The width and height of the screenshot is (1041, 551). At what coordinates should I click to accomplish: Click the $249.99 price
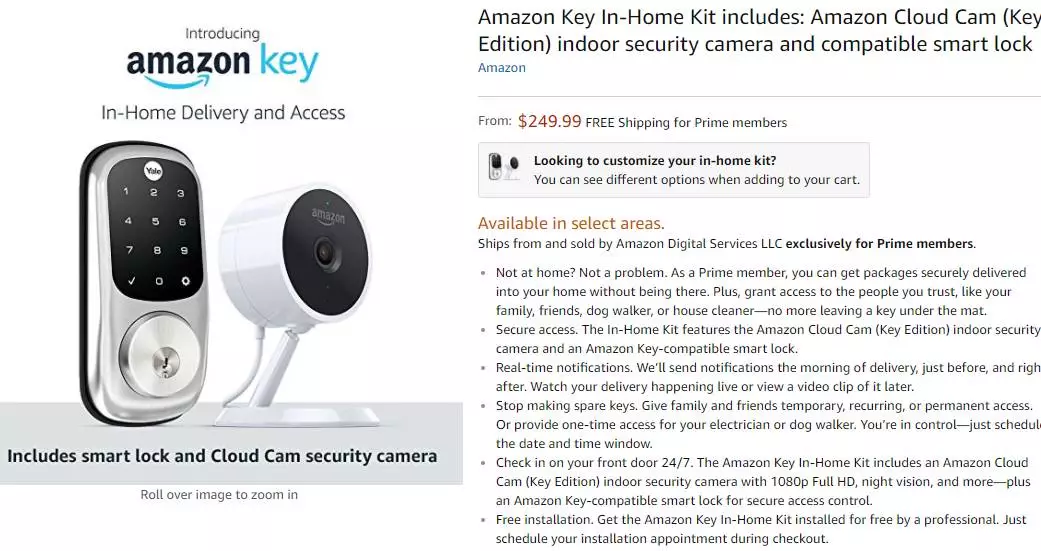tap(549, 122)
